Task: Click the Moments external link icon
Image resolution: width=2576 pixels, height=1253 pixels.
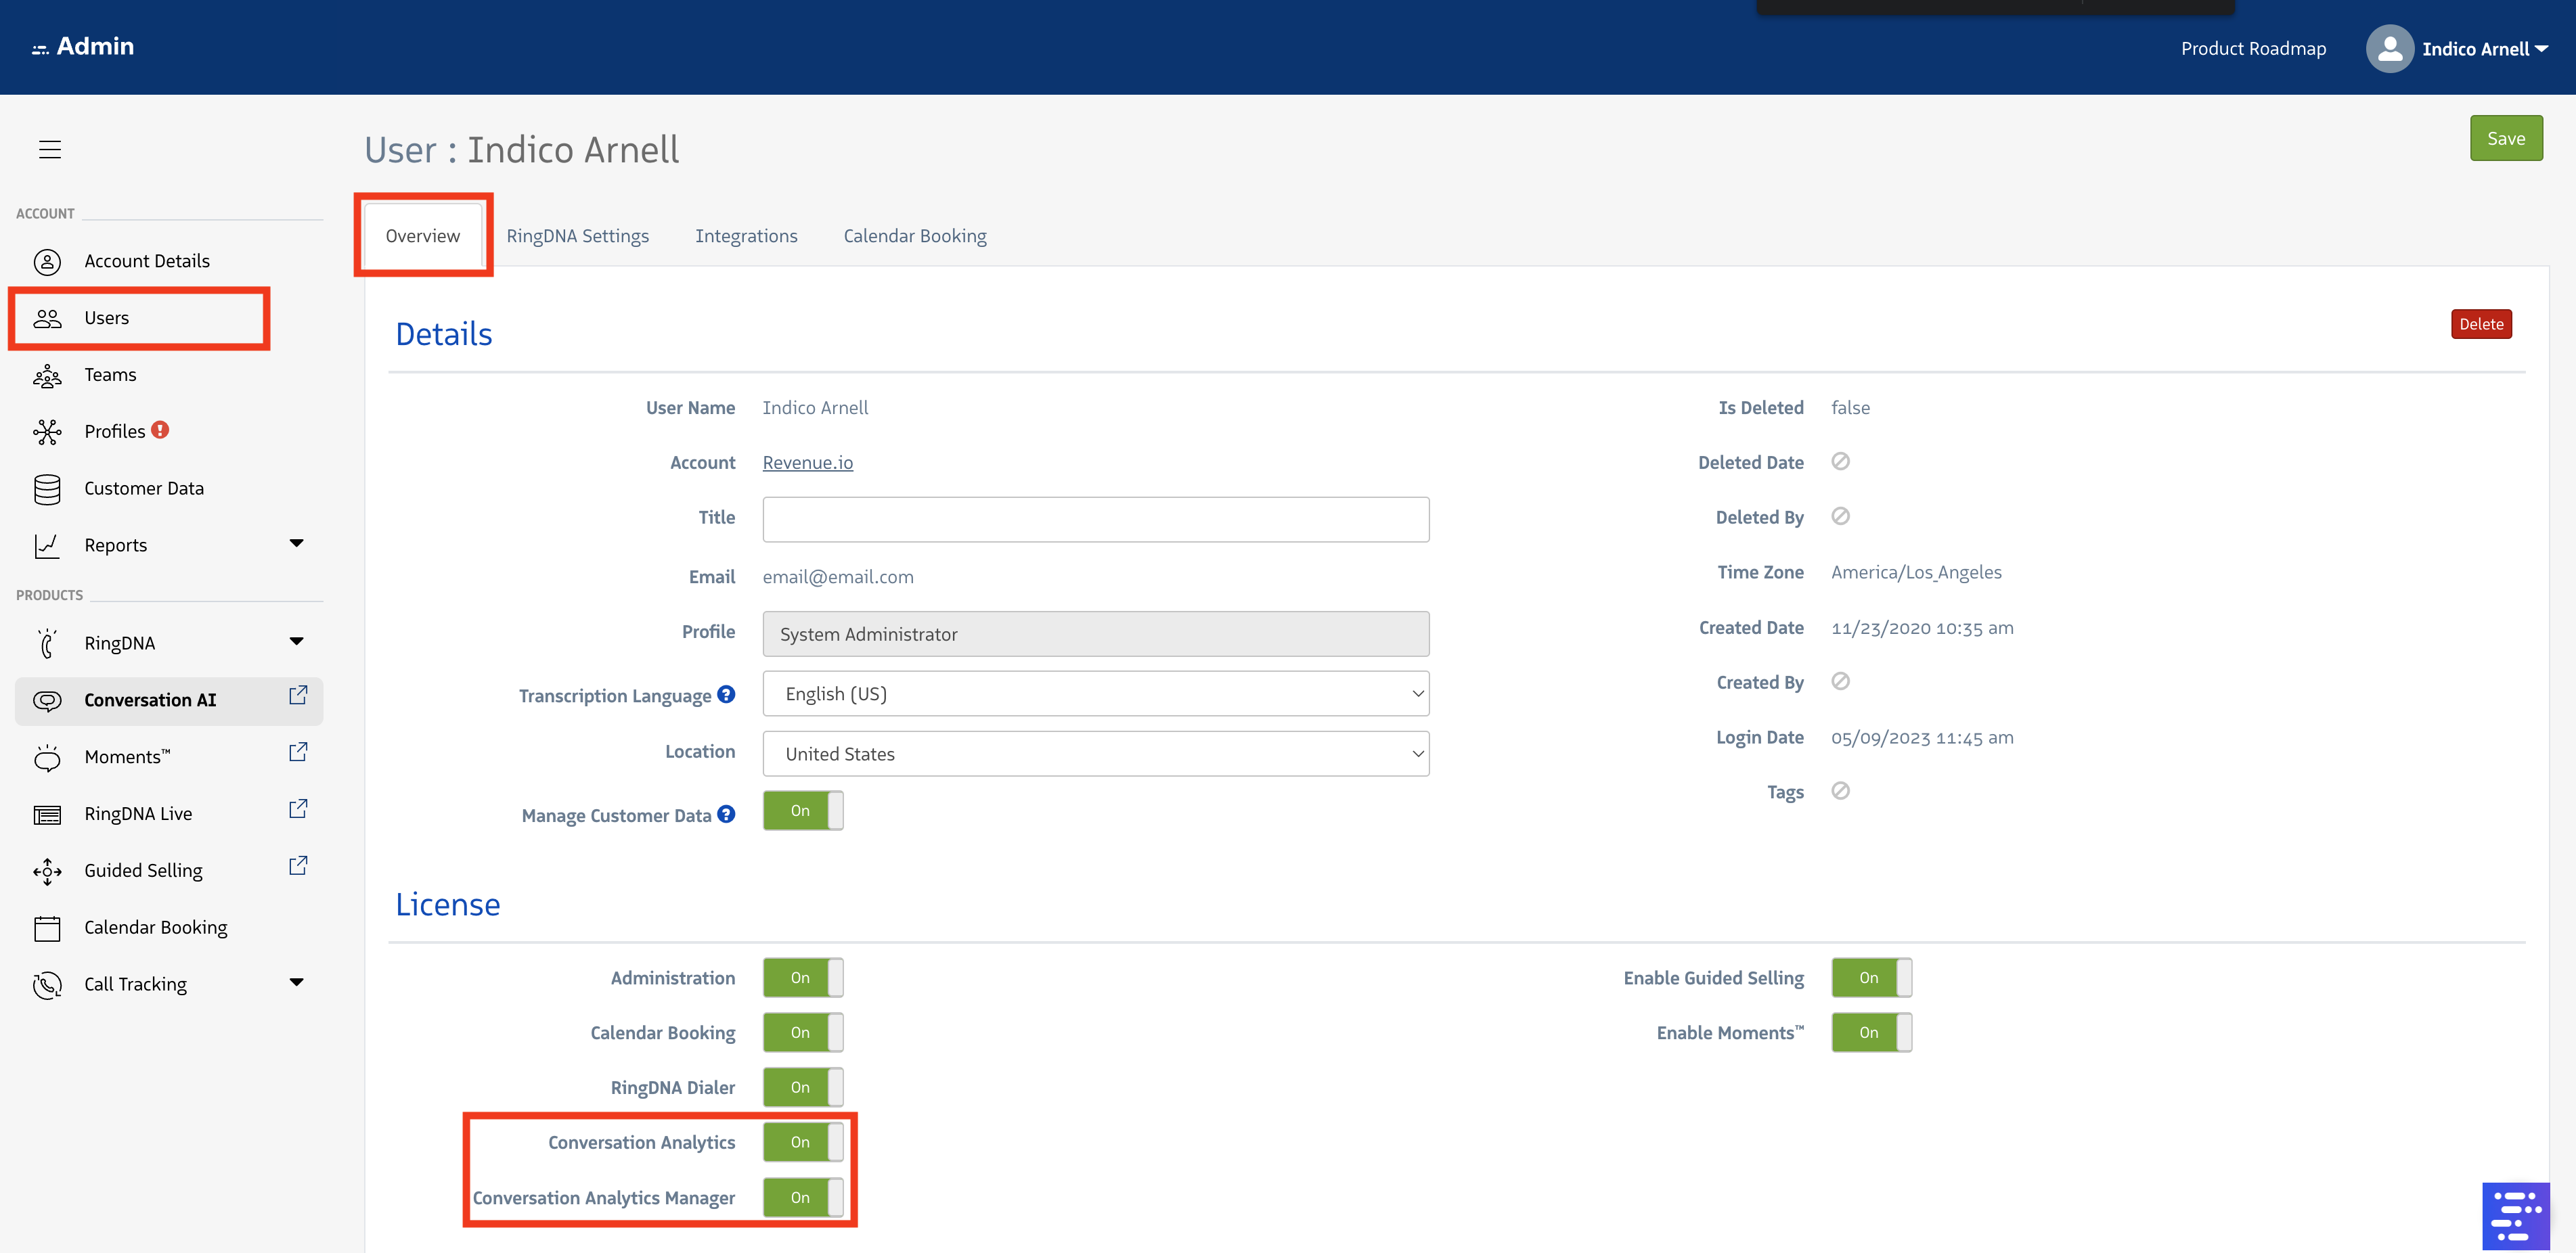Action: [298, 752]
